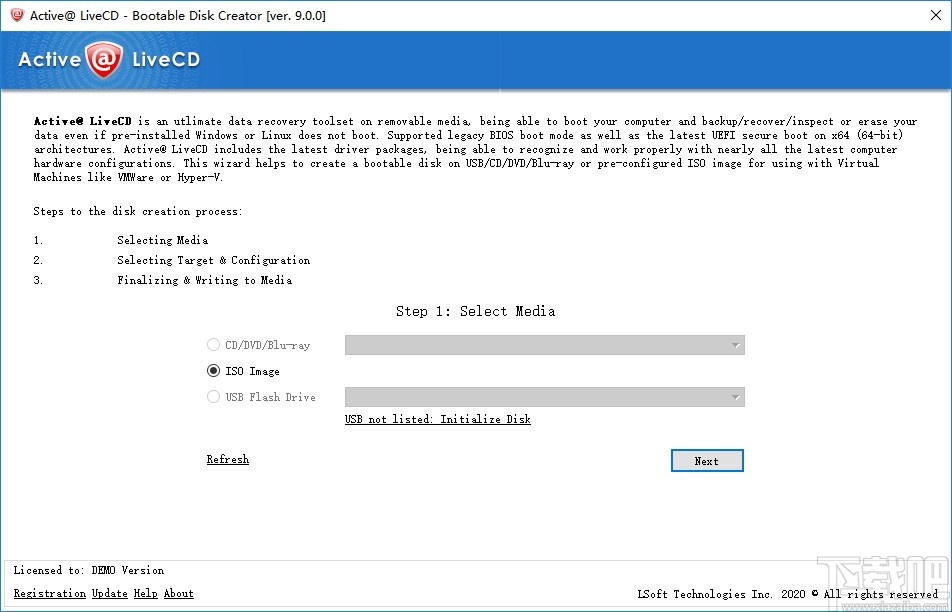This screenshot has height=612, width=952.
Task: Open 'USB not listed: Initialize Disk' link
Action: [438, 419]
